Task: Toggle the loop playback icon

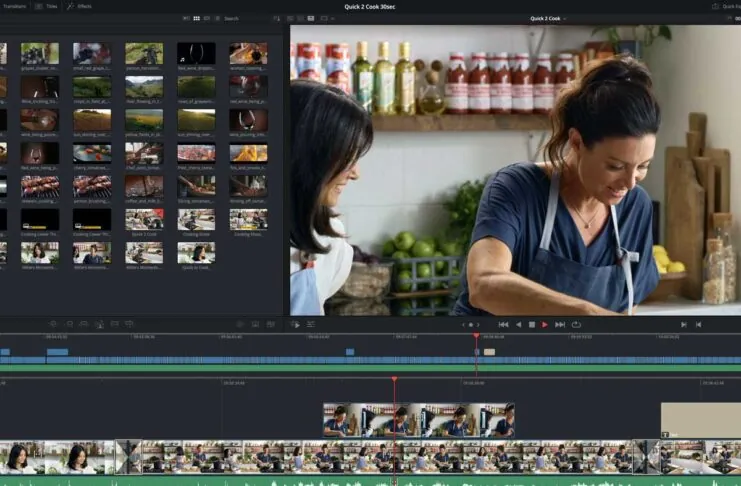Action: (x=576, y=324)
